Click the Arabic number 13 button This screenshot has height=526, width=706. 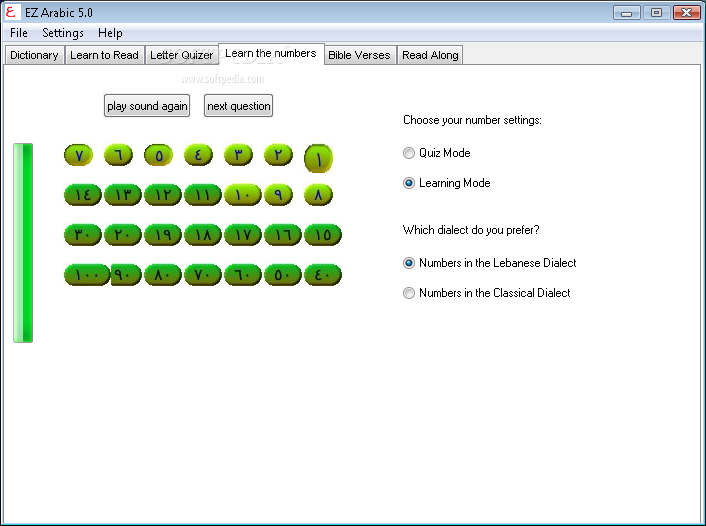[122, 195]
